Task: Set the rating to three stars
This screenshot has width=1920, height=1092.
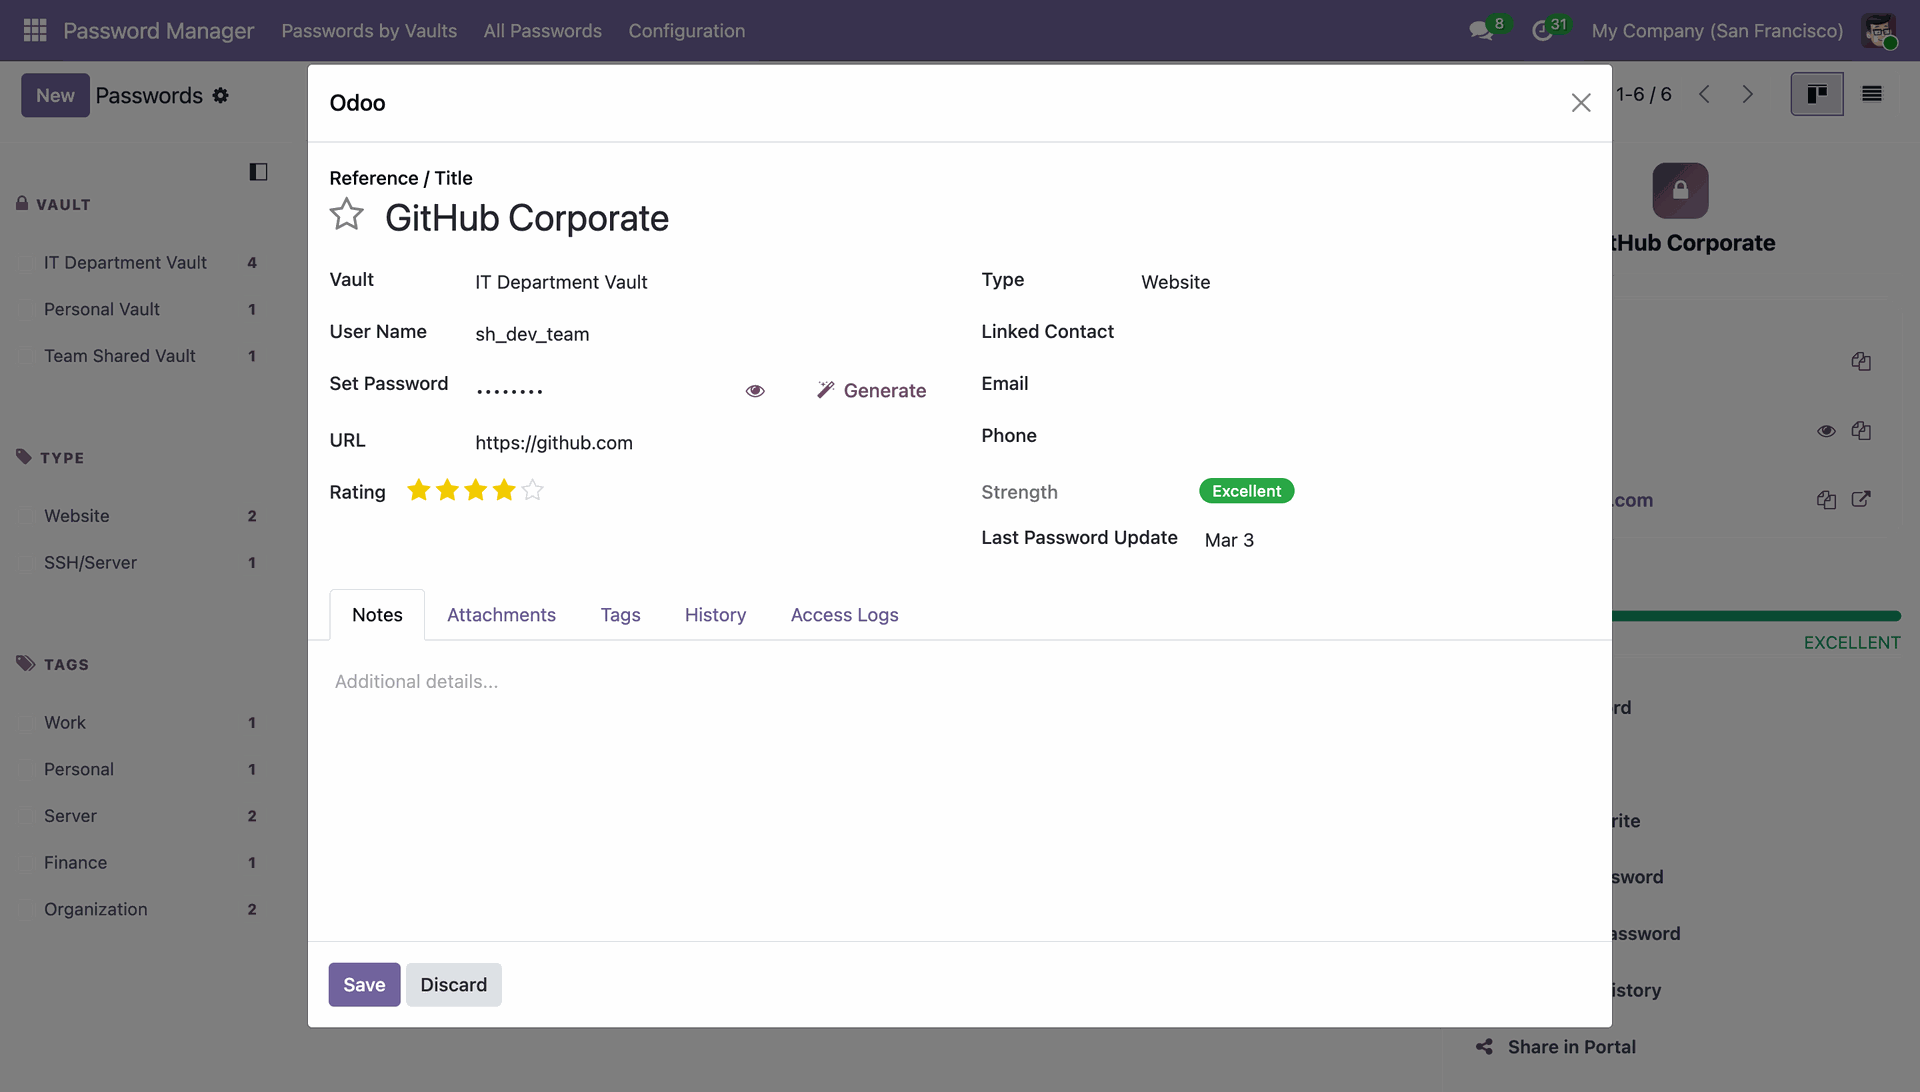Action: tap(475, 490)
